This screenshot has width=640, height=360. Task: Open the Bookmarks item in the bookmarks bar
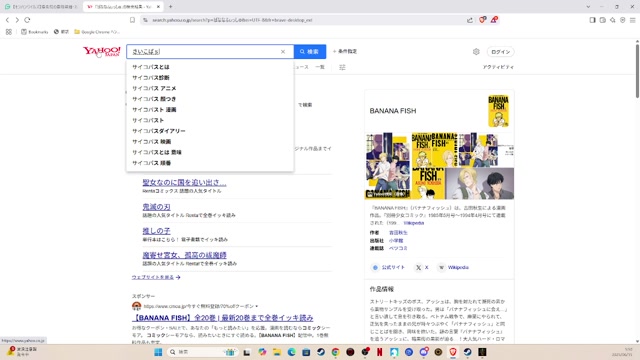[35, 31]
